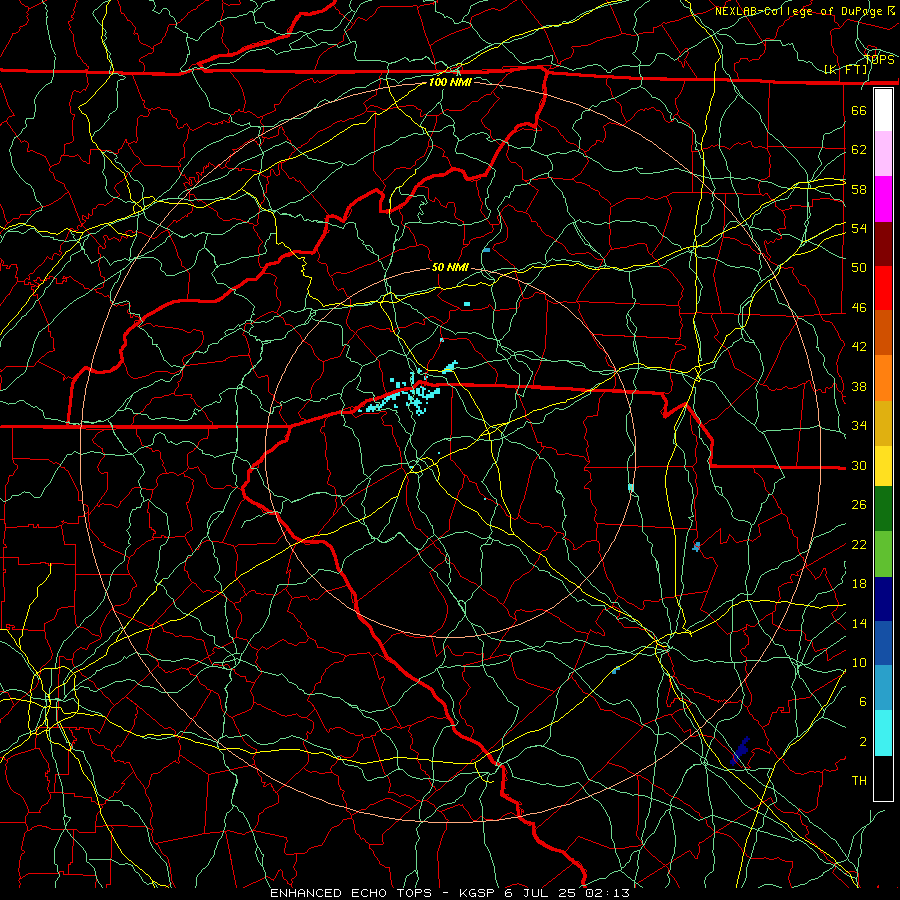Click the dark green legend swatch
900x900 pixels.
pyautogui.click(x=883, y=509)
